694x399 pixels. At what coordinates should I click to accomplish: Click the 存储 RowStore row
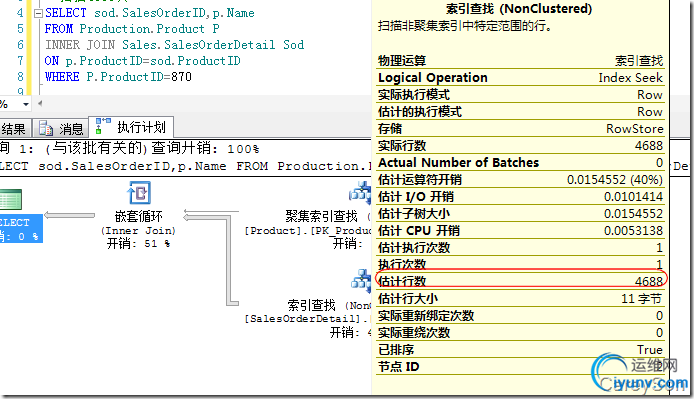(520, 128)
